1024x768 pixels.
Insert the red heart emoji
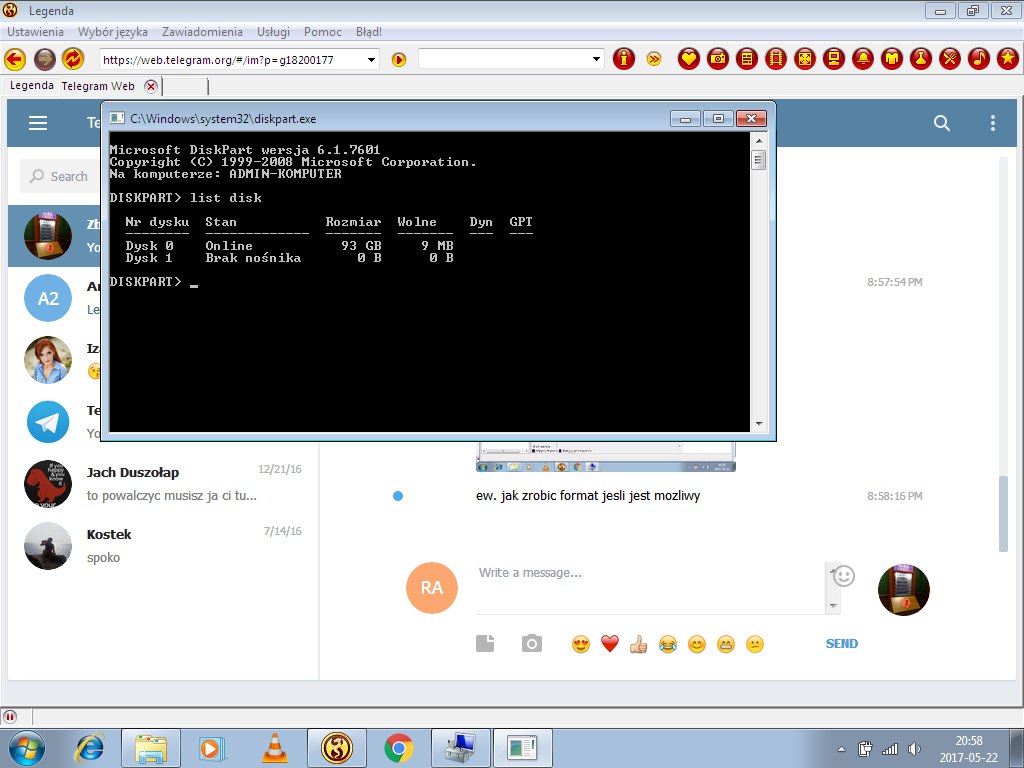[610, 644]
